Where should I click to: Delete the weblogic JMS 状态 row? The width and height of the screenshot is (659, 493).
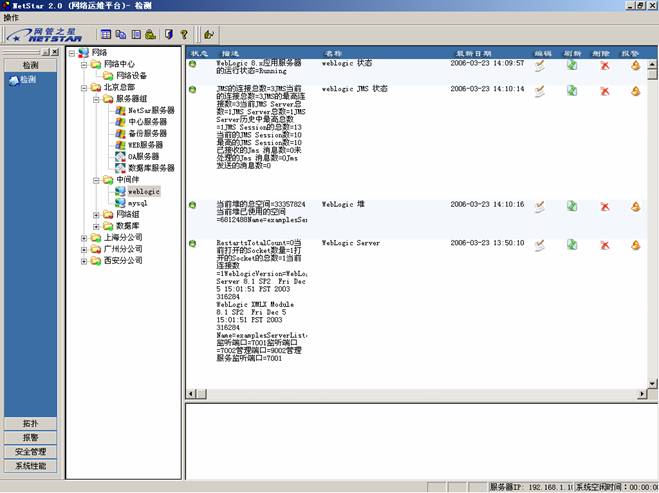[605, 91]
